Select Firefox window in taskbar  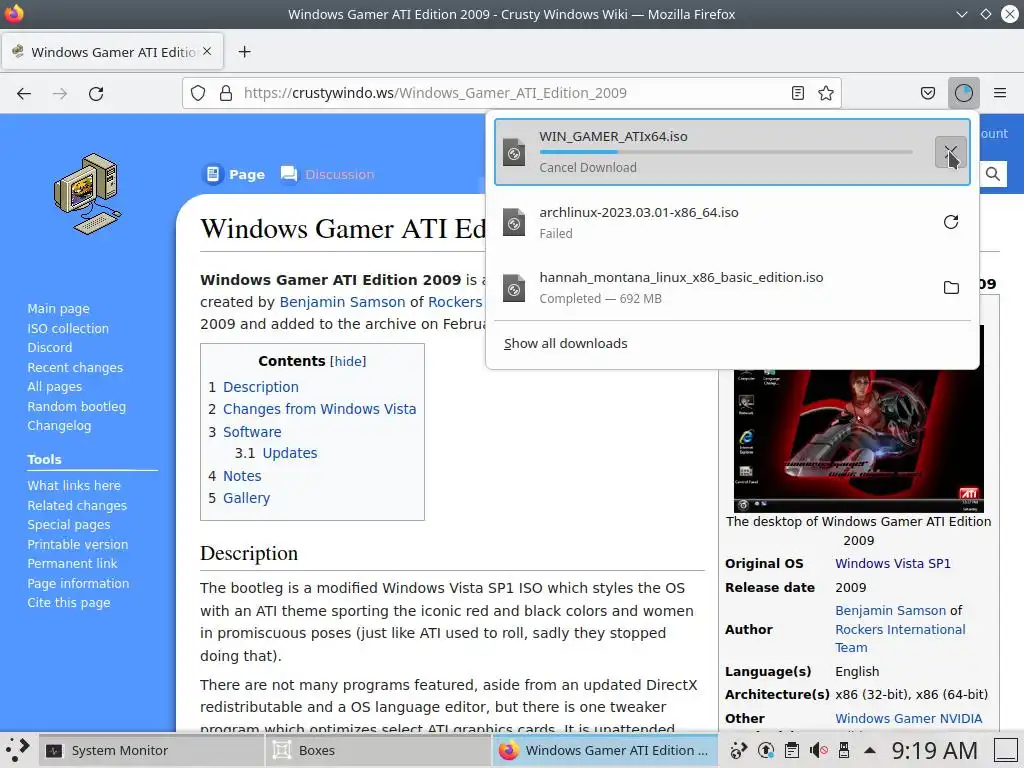click(604, 750)
